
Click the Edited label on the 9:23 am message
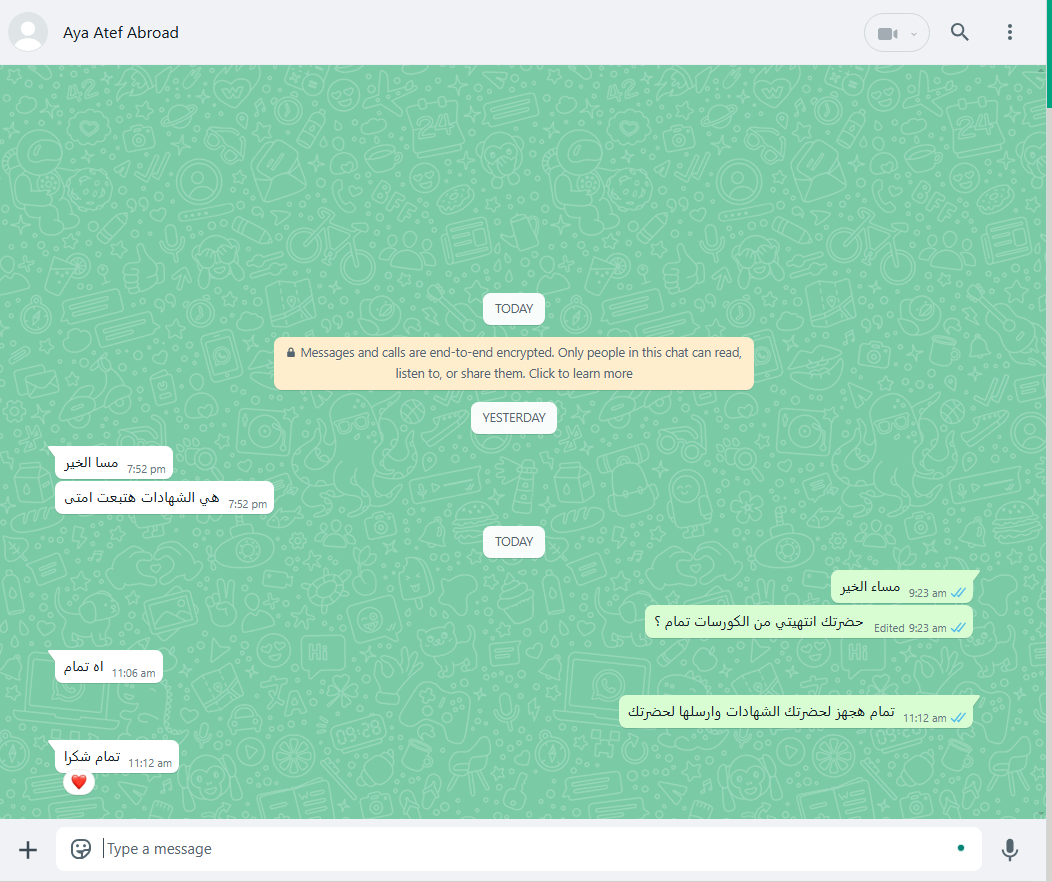tap(889, 628)
